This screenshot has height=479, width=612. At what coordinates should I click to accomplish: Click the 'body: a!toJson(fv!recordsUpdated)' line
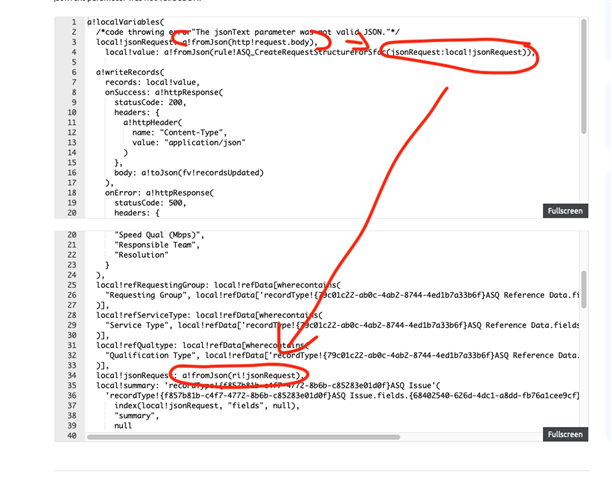pyautogui.click(x=189, y=173)
